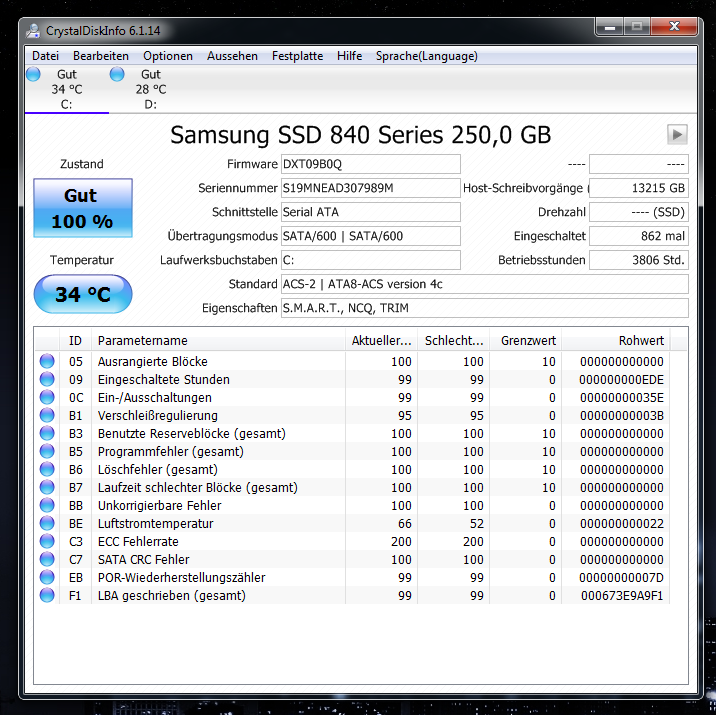This screenshot has height=715, width=716.
Task: Click the Laufwerksbuchstaben field
Action: (370, 260)
